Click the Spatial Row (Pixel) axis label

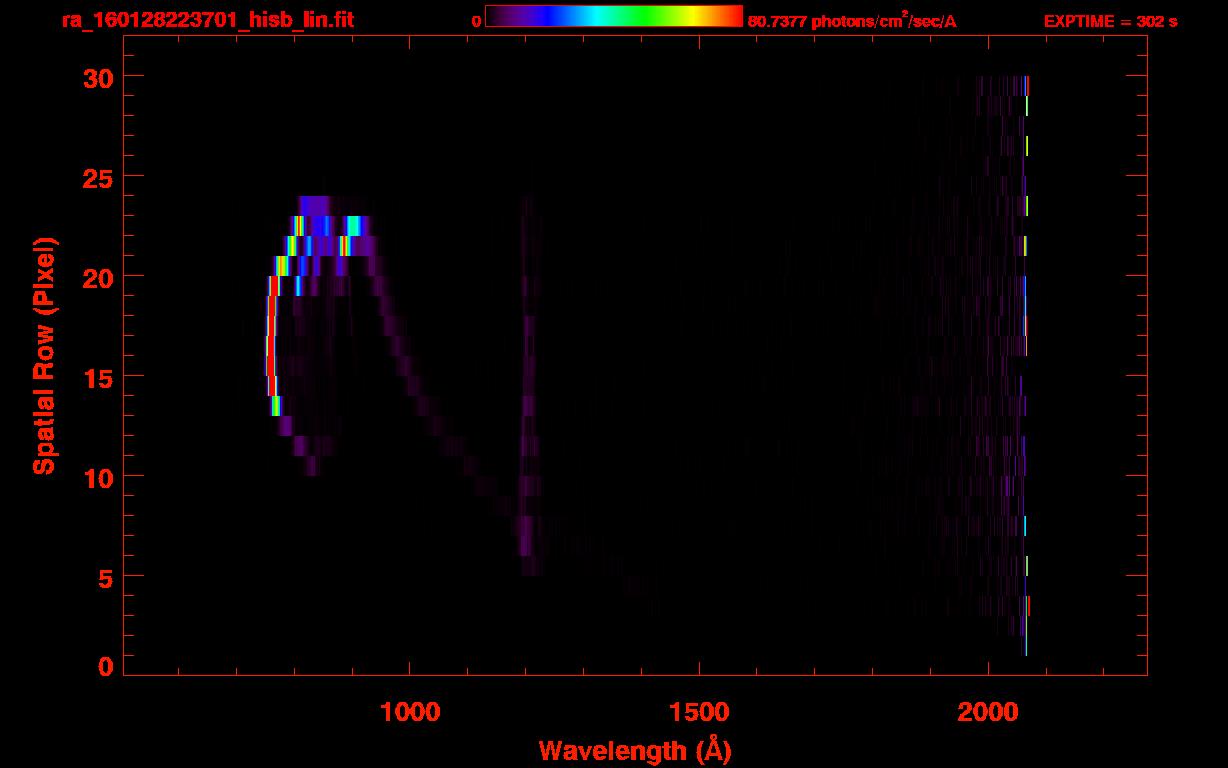click(44, 356)
